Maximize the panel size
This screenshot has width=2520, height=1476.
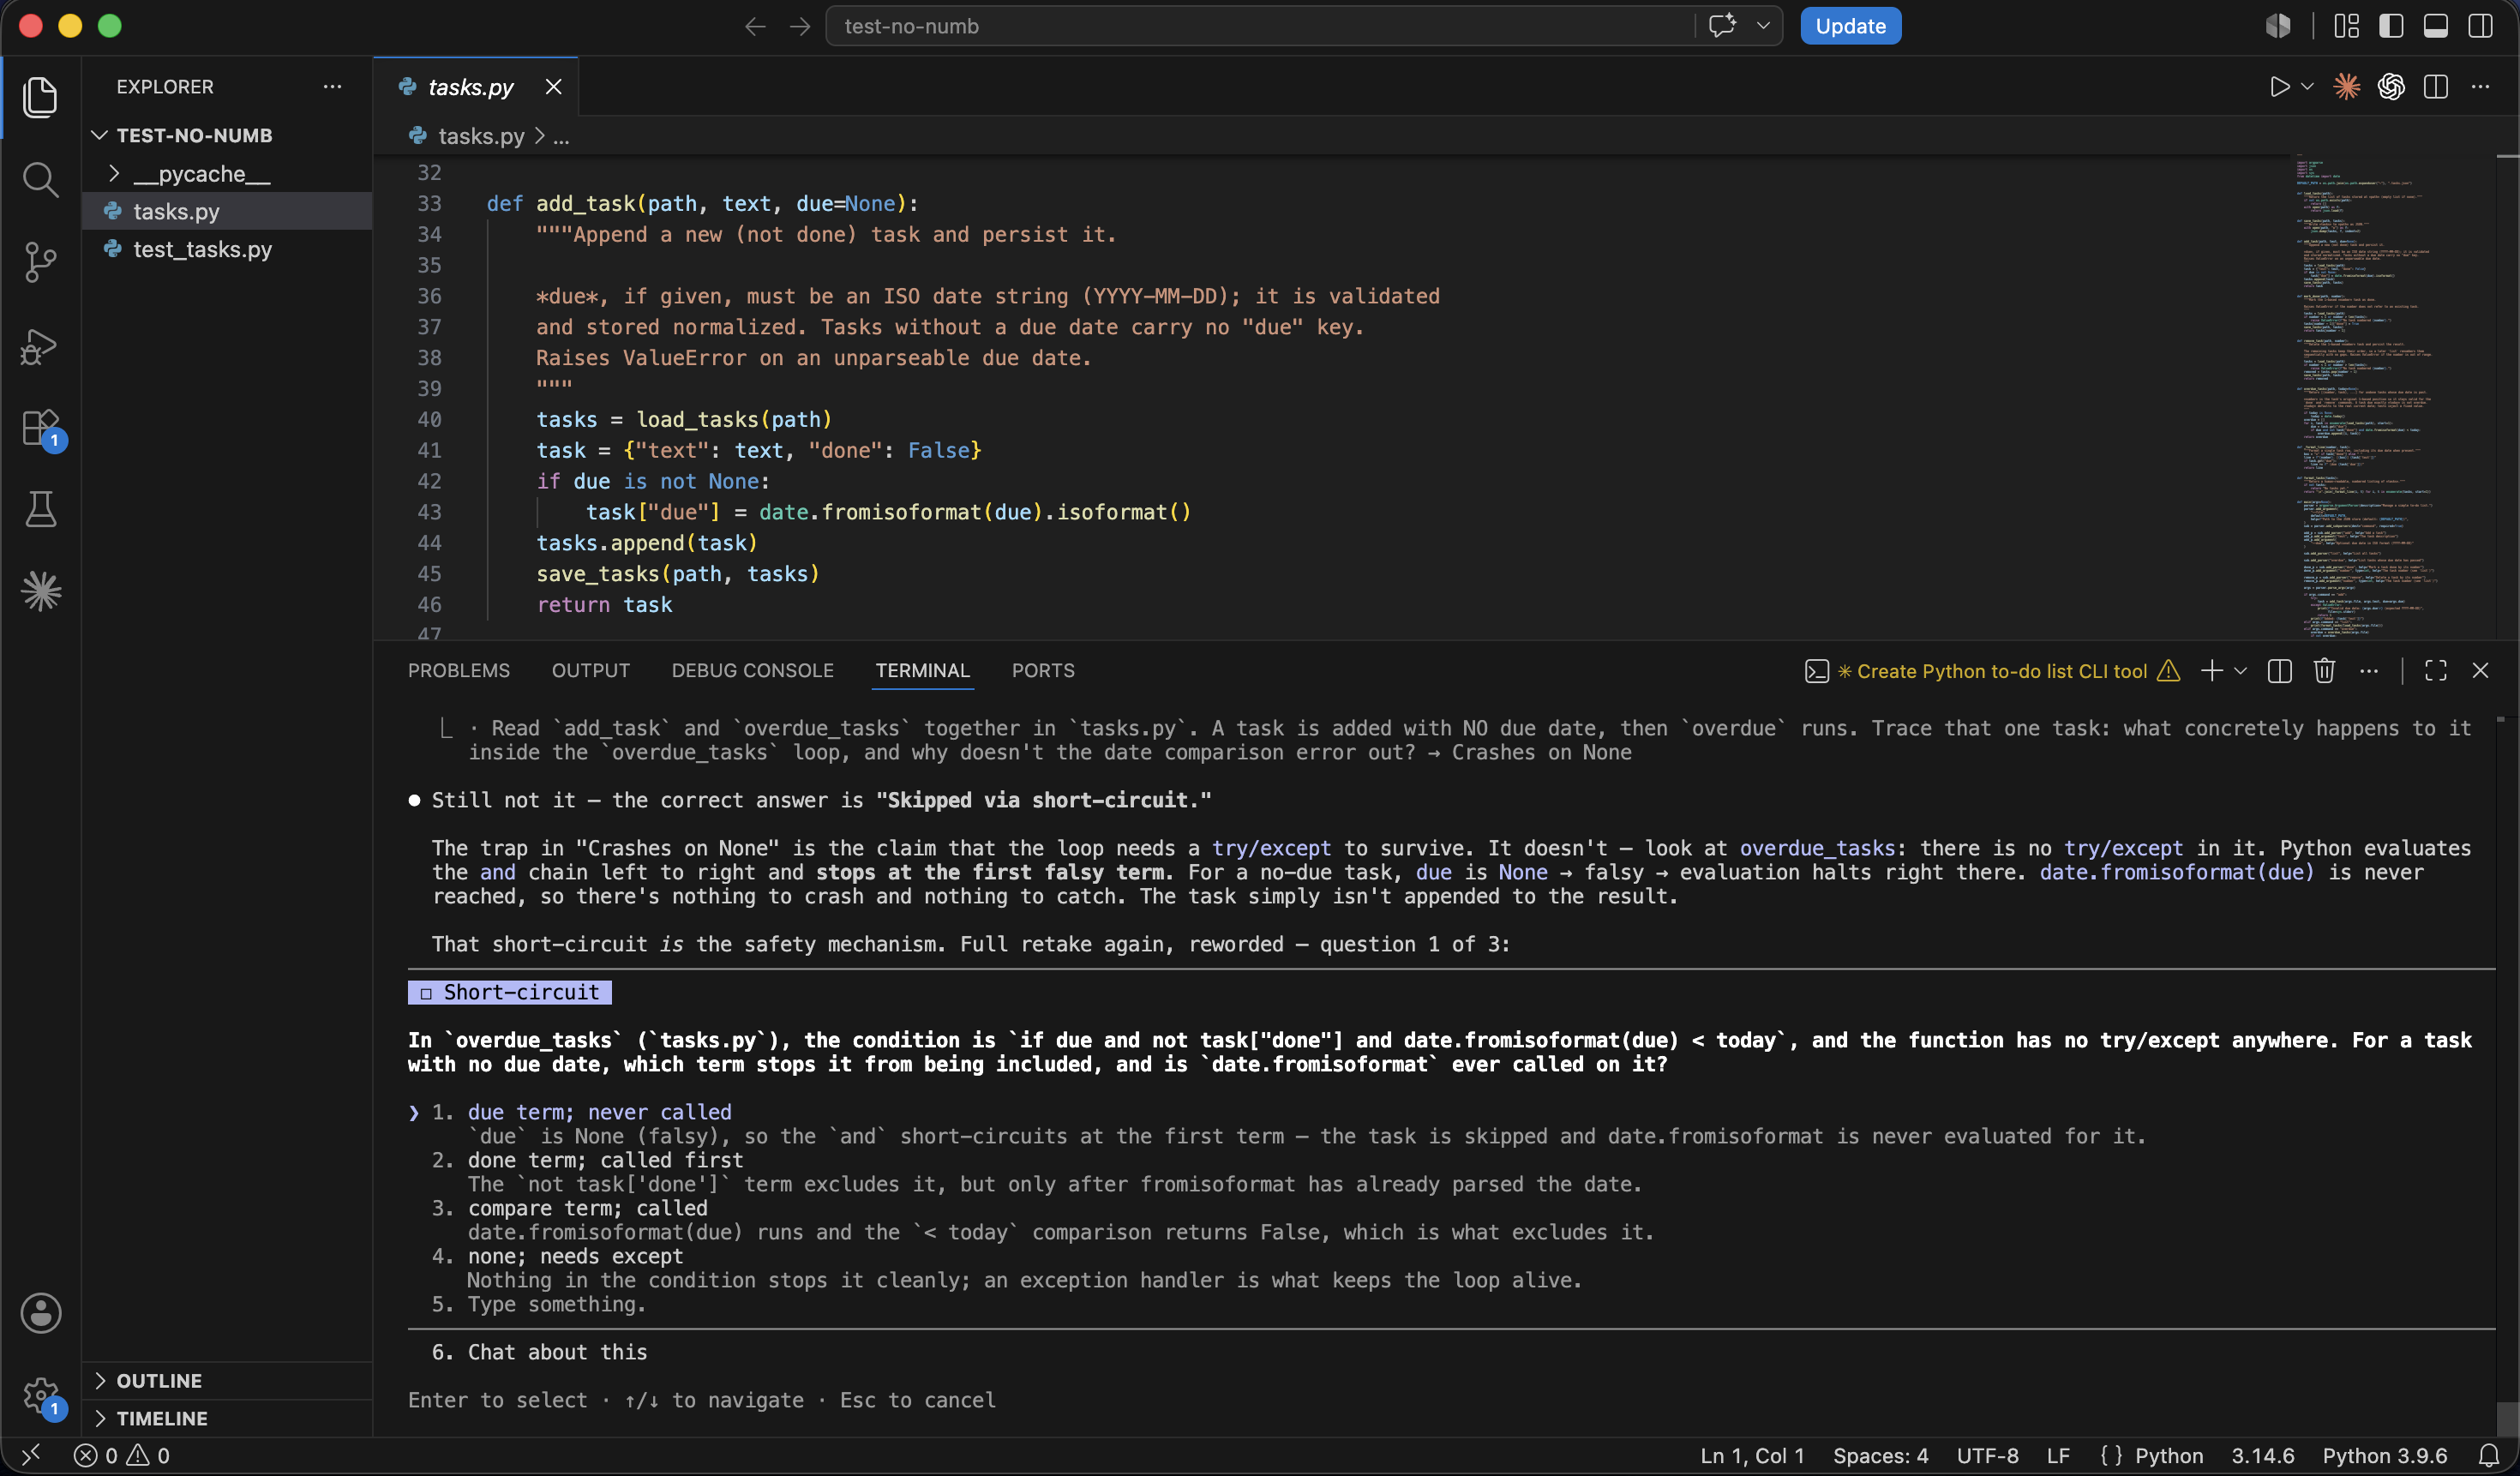coord(2436,671)
